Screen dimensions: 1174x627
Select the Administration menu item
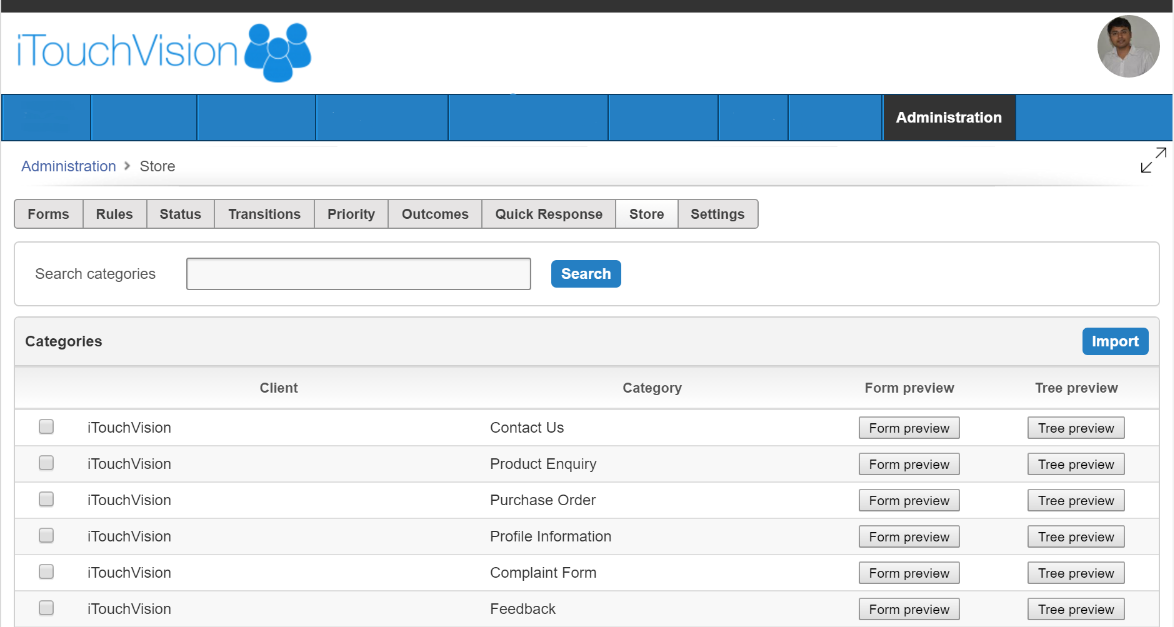click(949, 118)
